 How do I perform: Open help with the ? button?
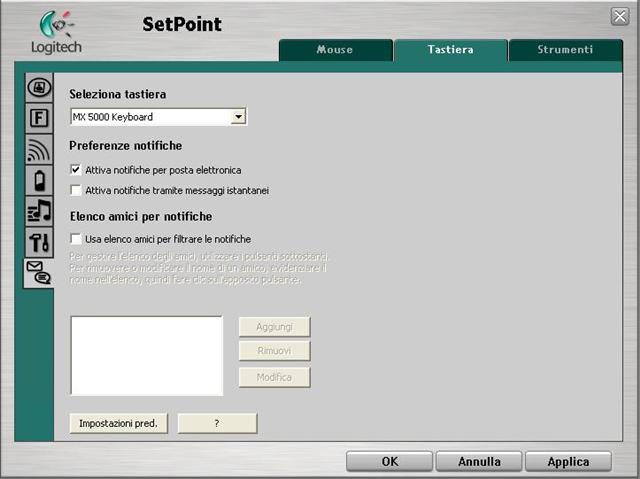tap(217, 424)
